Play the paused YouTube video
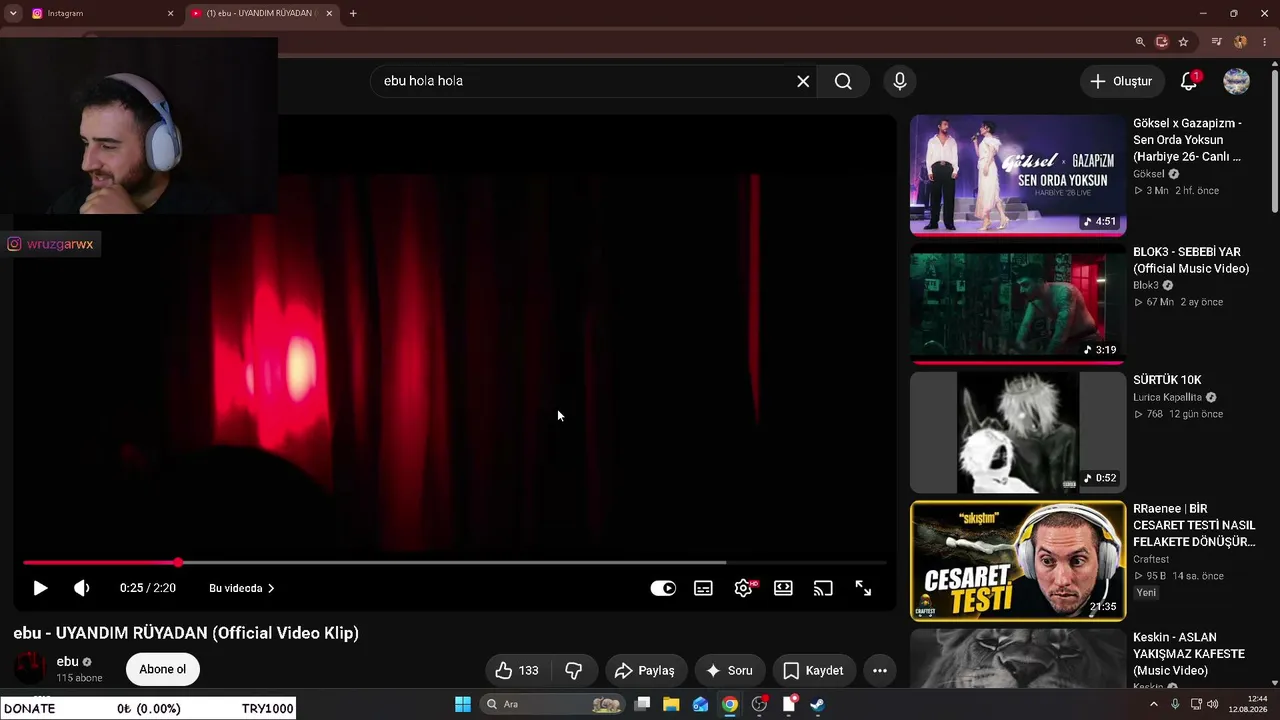This screenshot has height=720, width=1280. point(40,588)
